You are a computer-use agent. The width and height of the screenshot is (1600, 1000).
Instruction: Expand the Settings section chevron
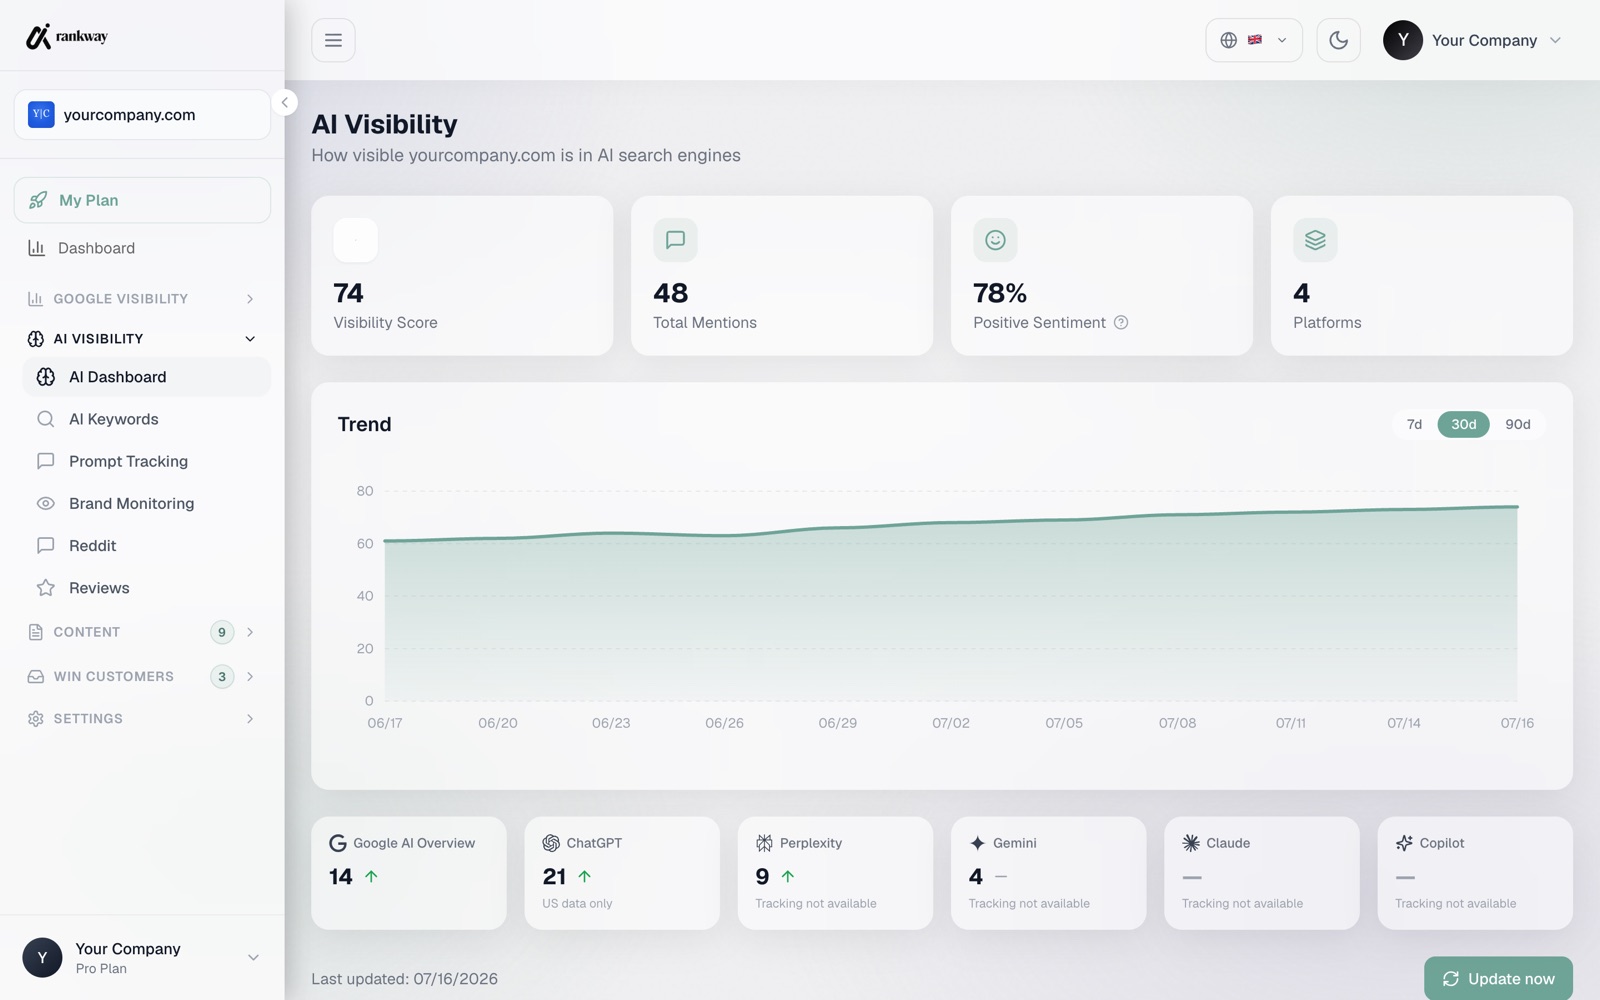(250, 719)
